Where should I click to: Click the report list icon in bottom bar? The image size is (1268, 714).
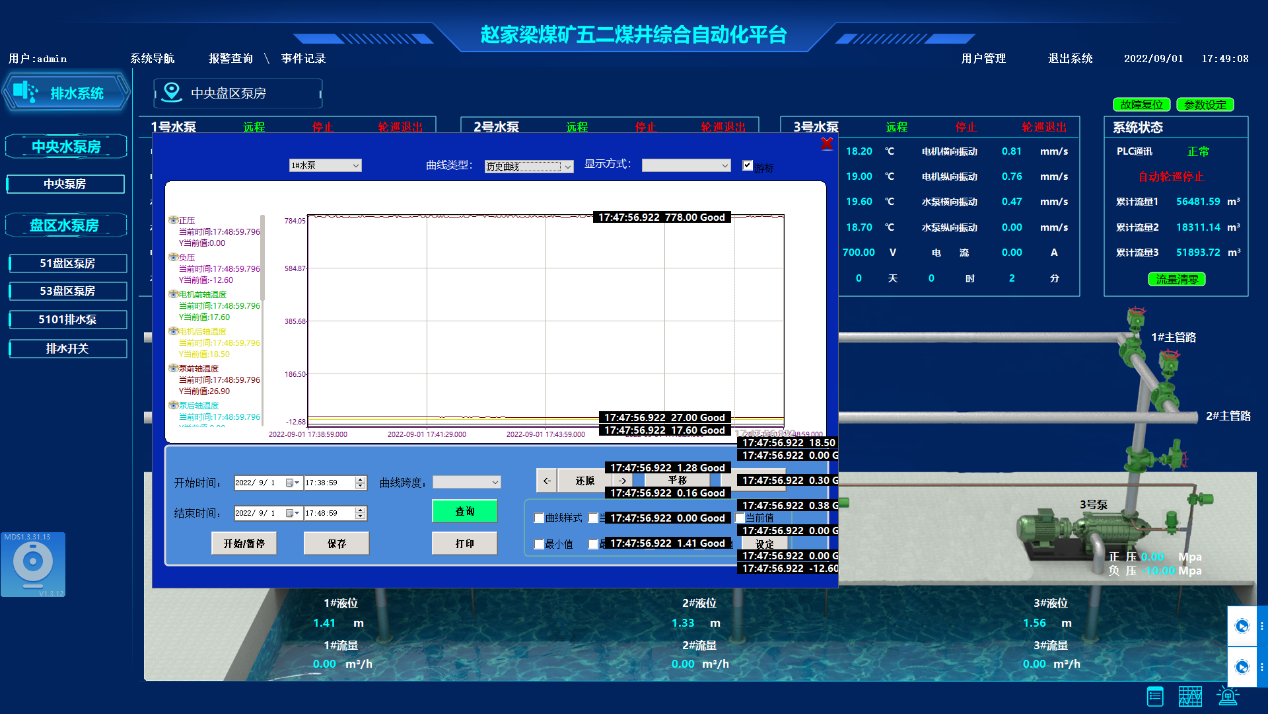(1155, 696)
